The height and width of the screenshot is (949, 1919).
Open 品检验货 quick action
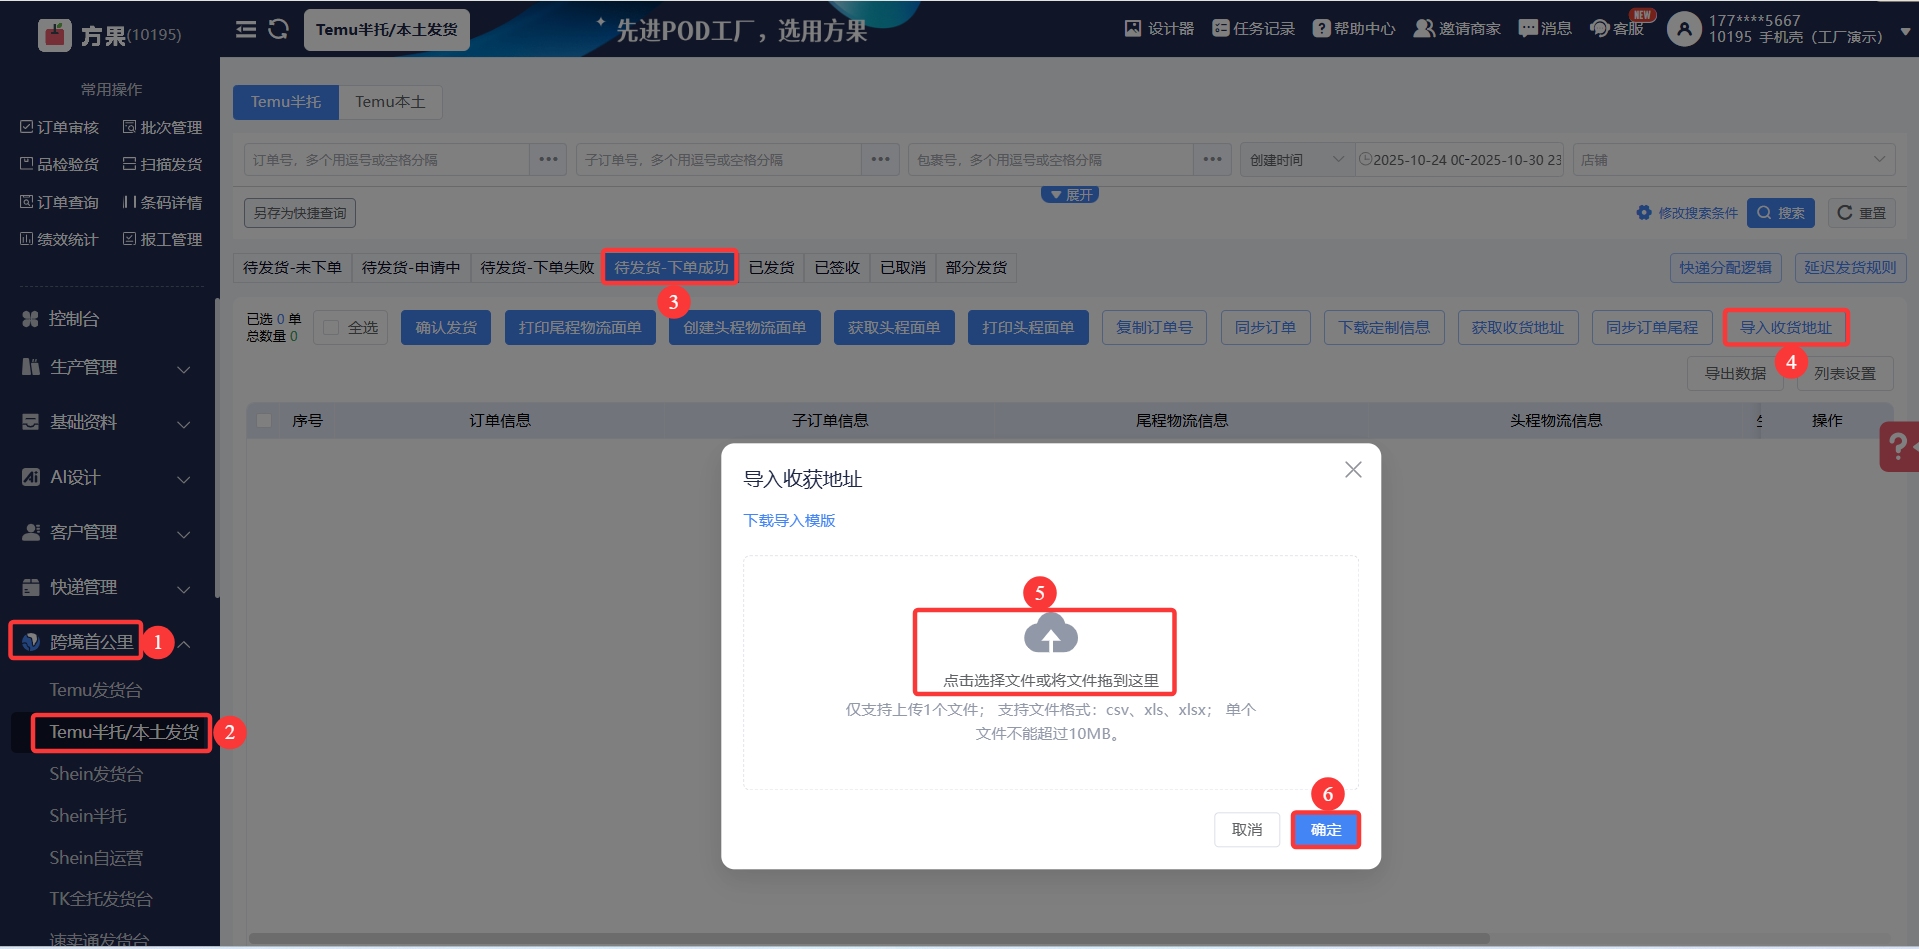[59, 164]
